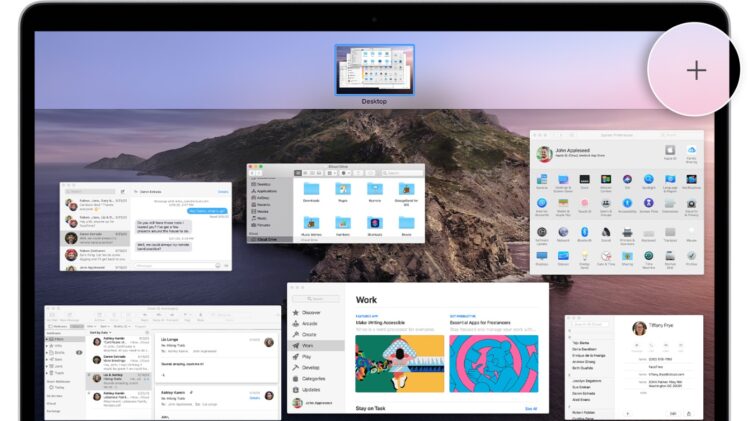The image size is (750, 421).
Task: Click Details in Messages conversation header
Action: click(x=223, y=191)
